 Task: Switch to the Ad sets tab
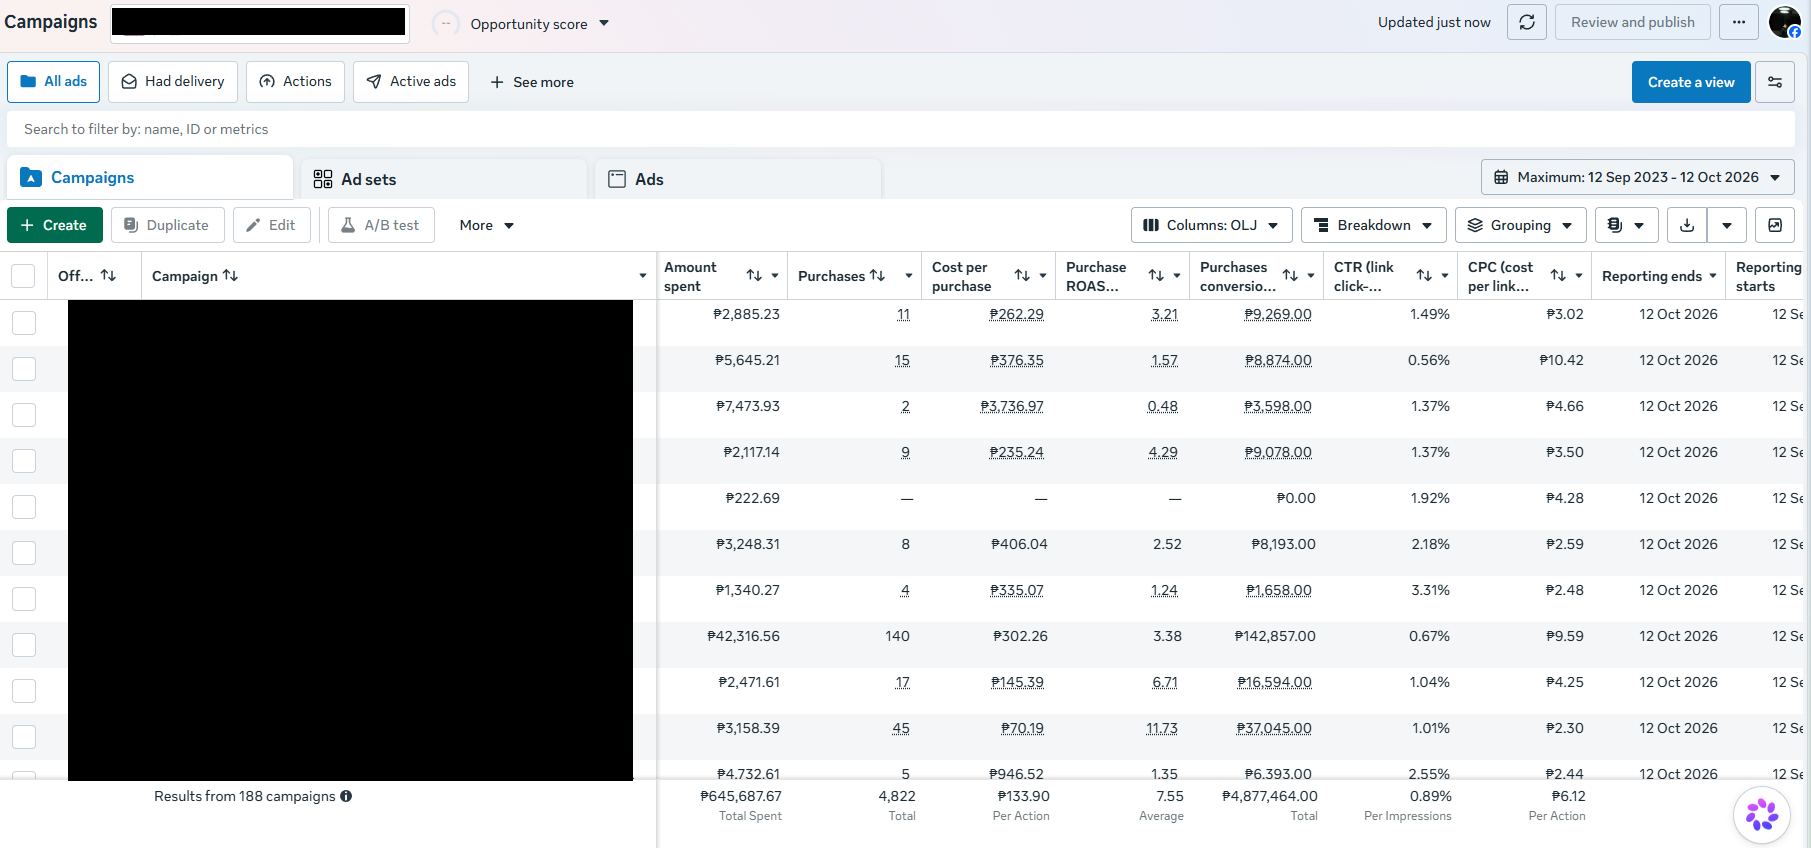443,179
